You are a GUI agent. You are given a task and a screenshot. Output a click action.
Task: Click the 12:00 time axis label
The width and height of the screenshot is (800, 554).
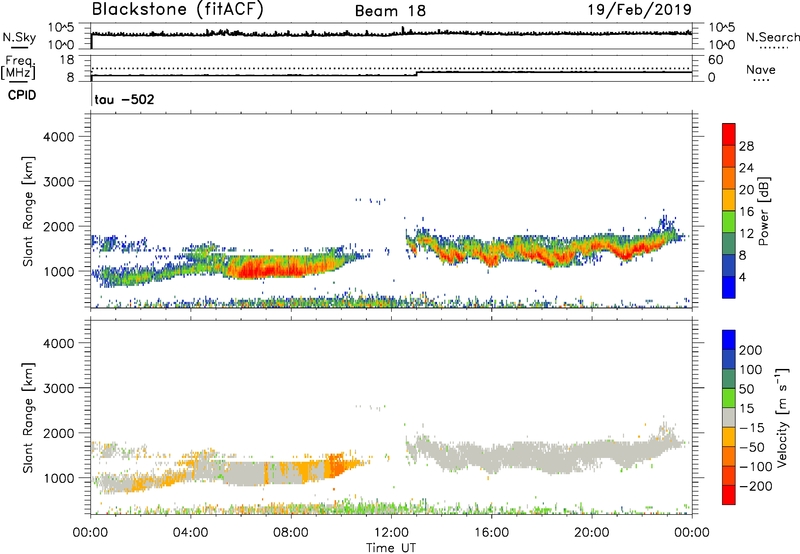(391, 533)
